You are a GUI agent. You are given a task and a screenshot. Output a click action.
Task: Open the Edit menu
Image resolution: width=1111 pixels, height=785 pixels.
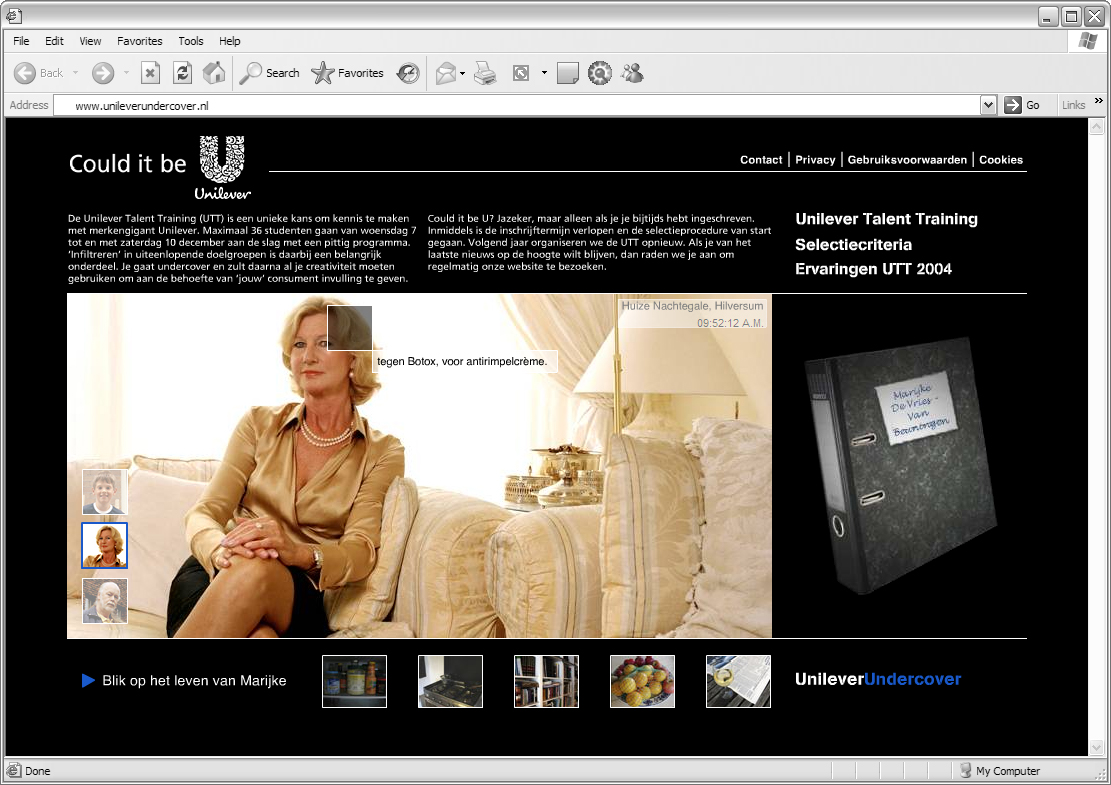tap(55, 41)
